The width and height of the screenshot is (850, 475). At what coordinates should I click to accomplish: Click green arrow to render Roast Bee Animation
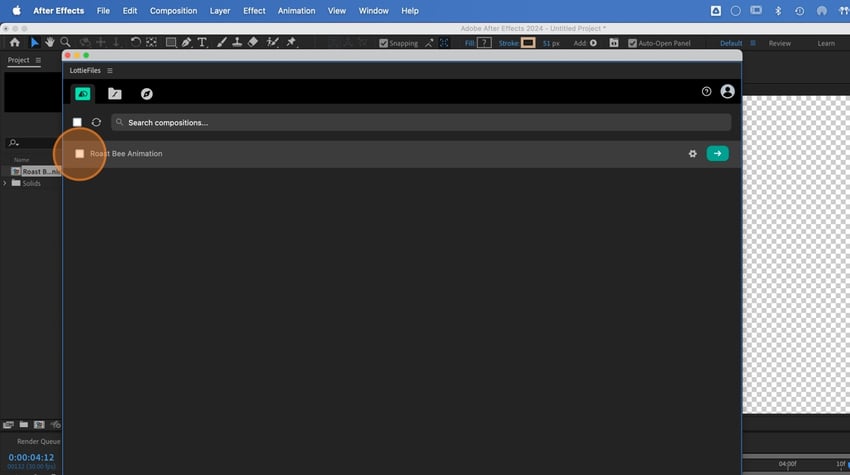[x=717, y=153]
